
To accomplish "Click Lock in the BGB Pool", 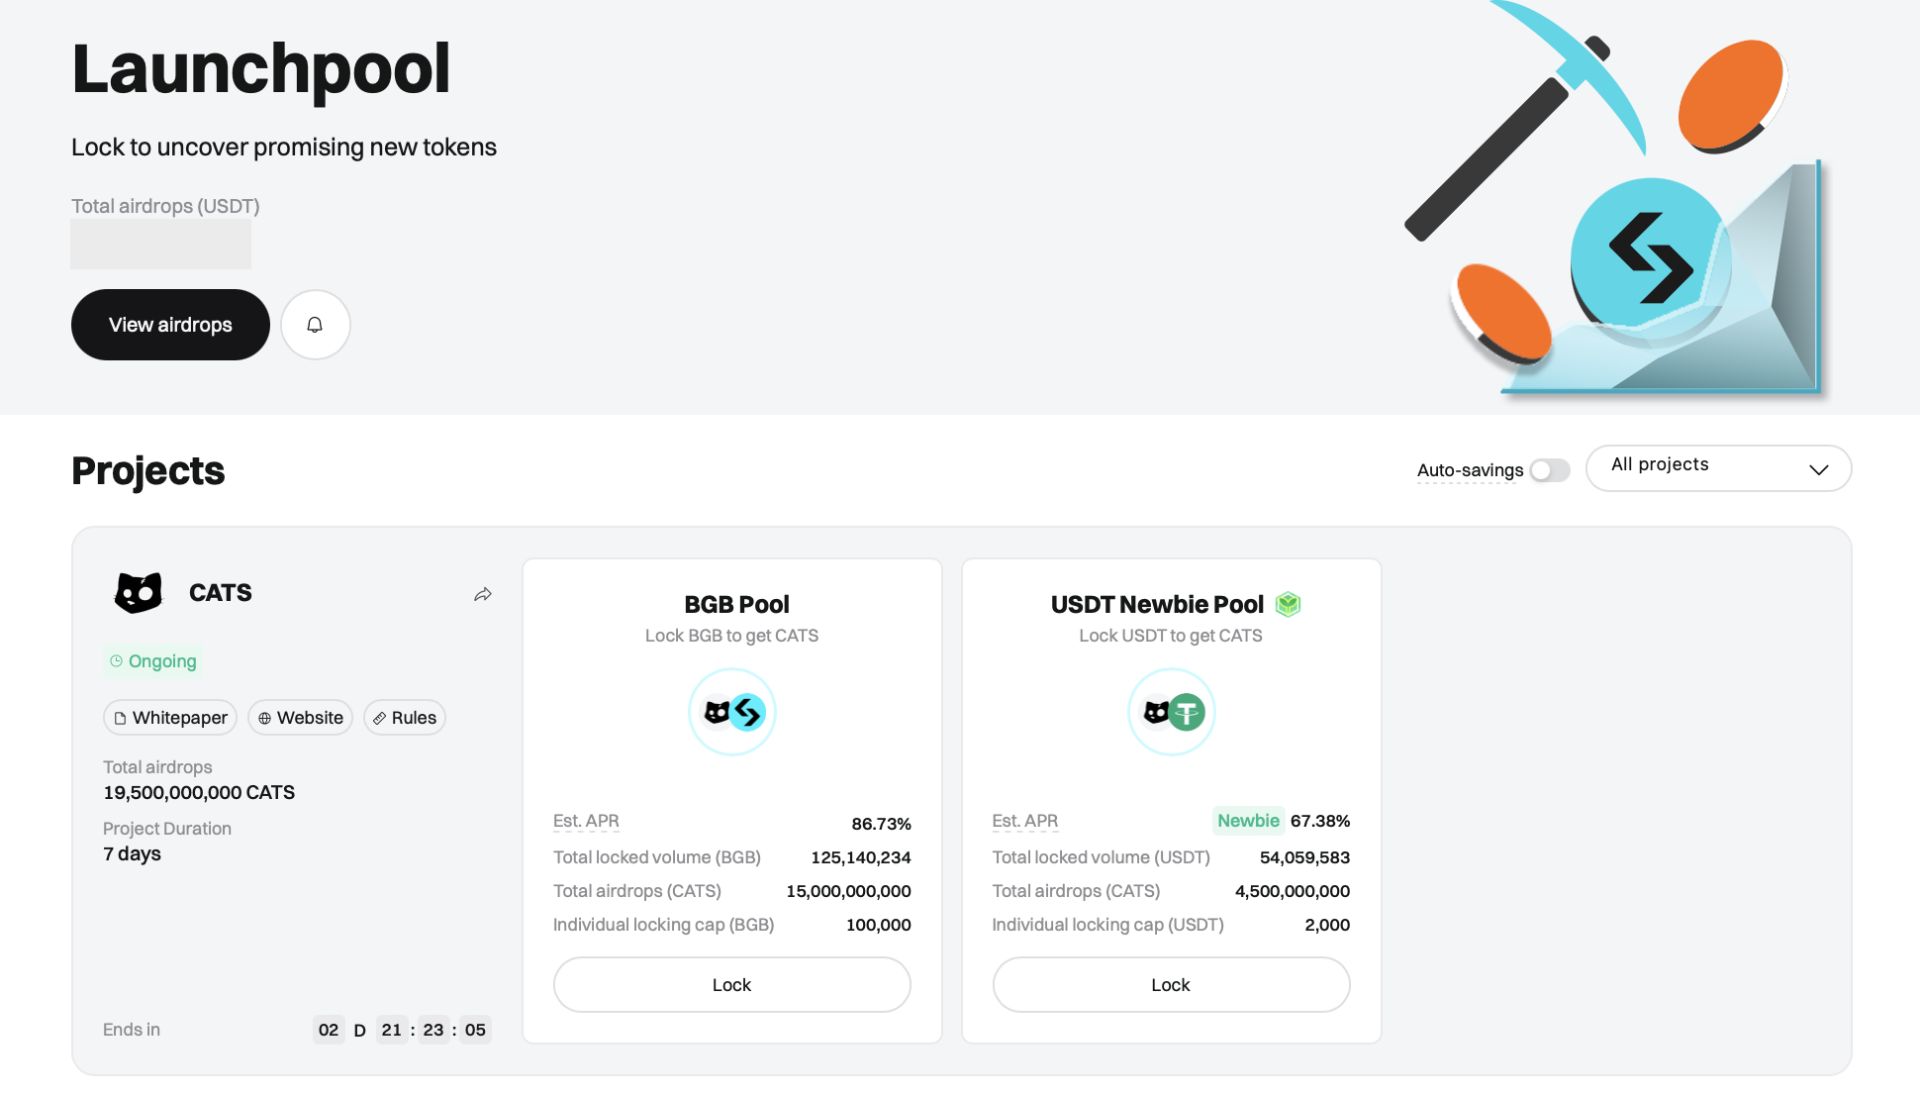I will [732, 985].
